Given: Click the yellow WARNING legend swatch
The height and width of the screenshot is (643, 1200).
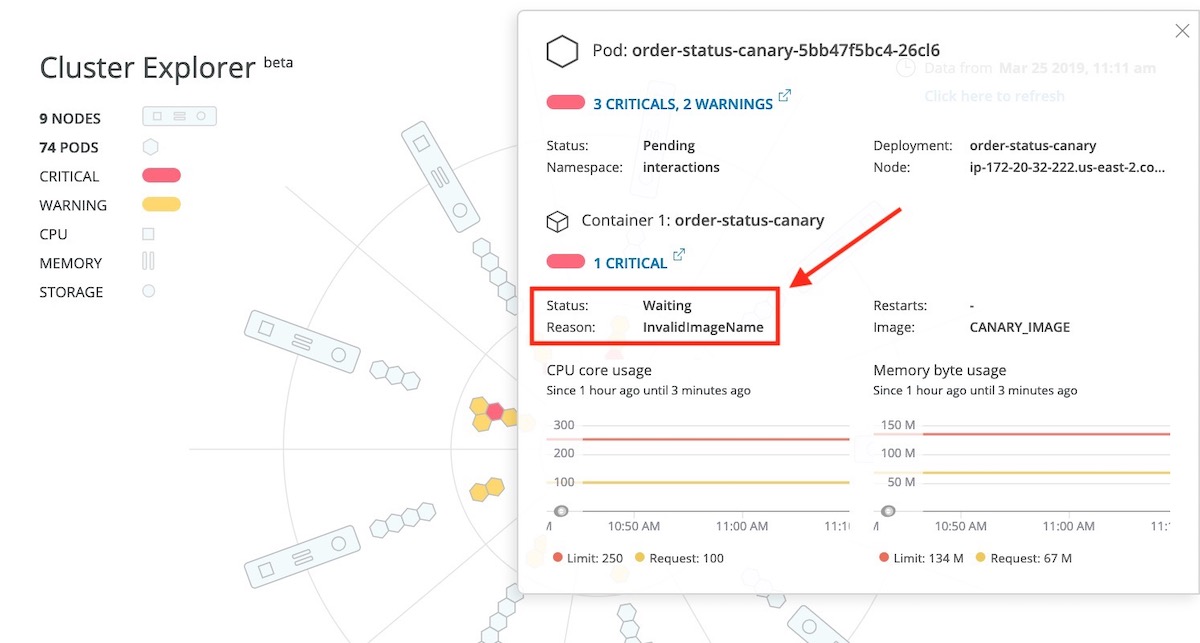Looking at the screenshot, I should (161, 205).
